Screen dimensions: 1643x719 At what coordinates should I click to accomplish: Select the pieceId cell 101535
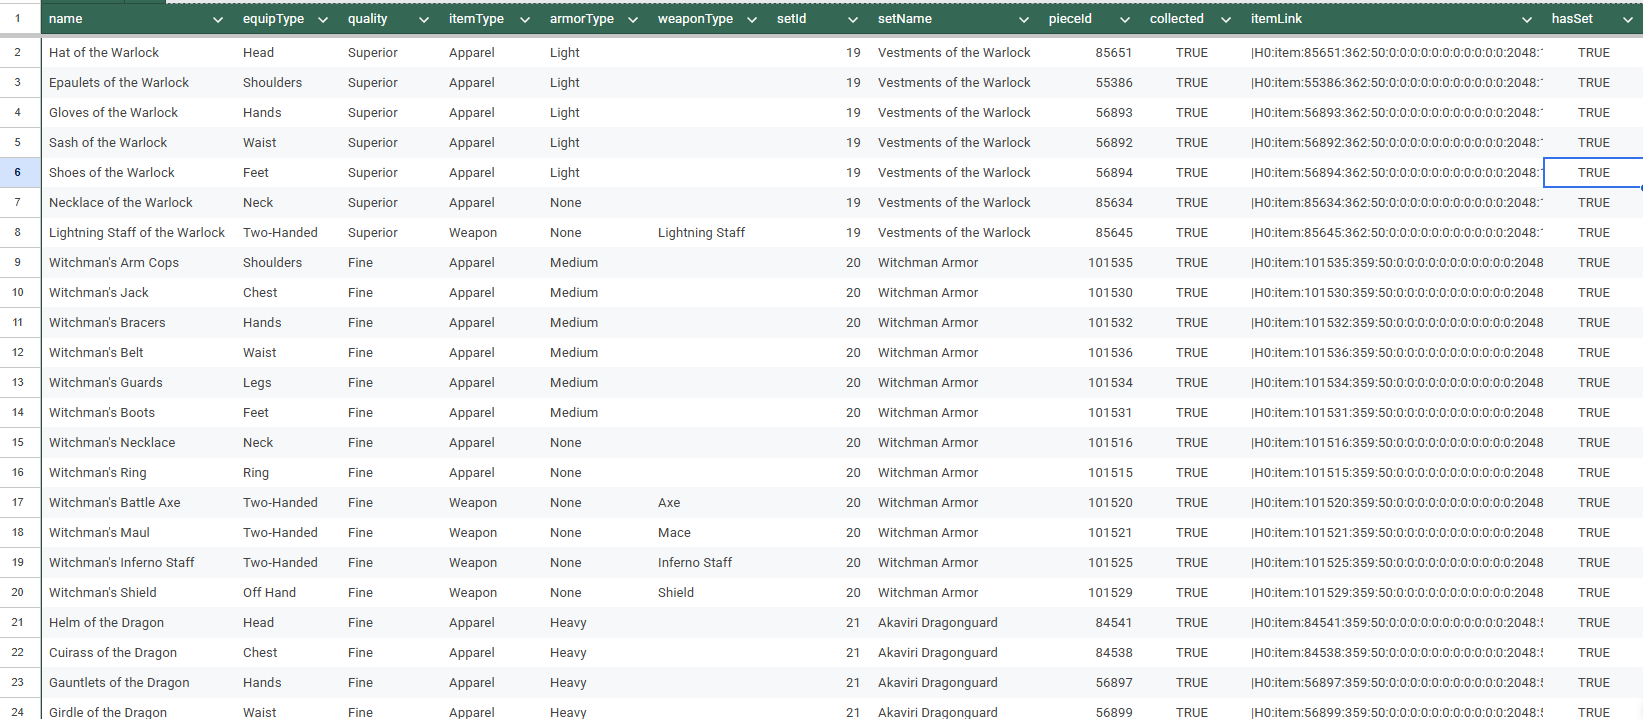click(1110, 262)
